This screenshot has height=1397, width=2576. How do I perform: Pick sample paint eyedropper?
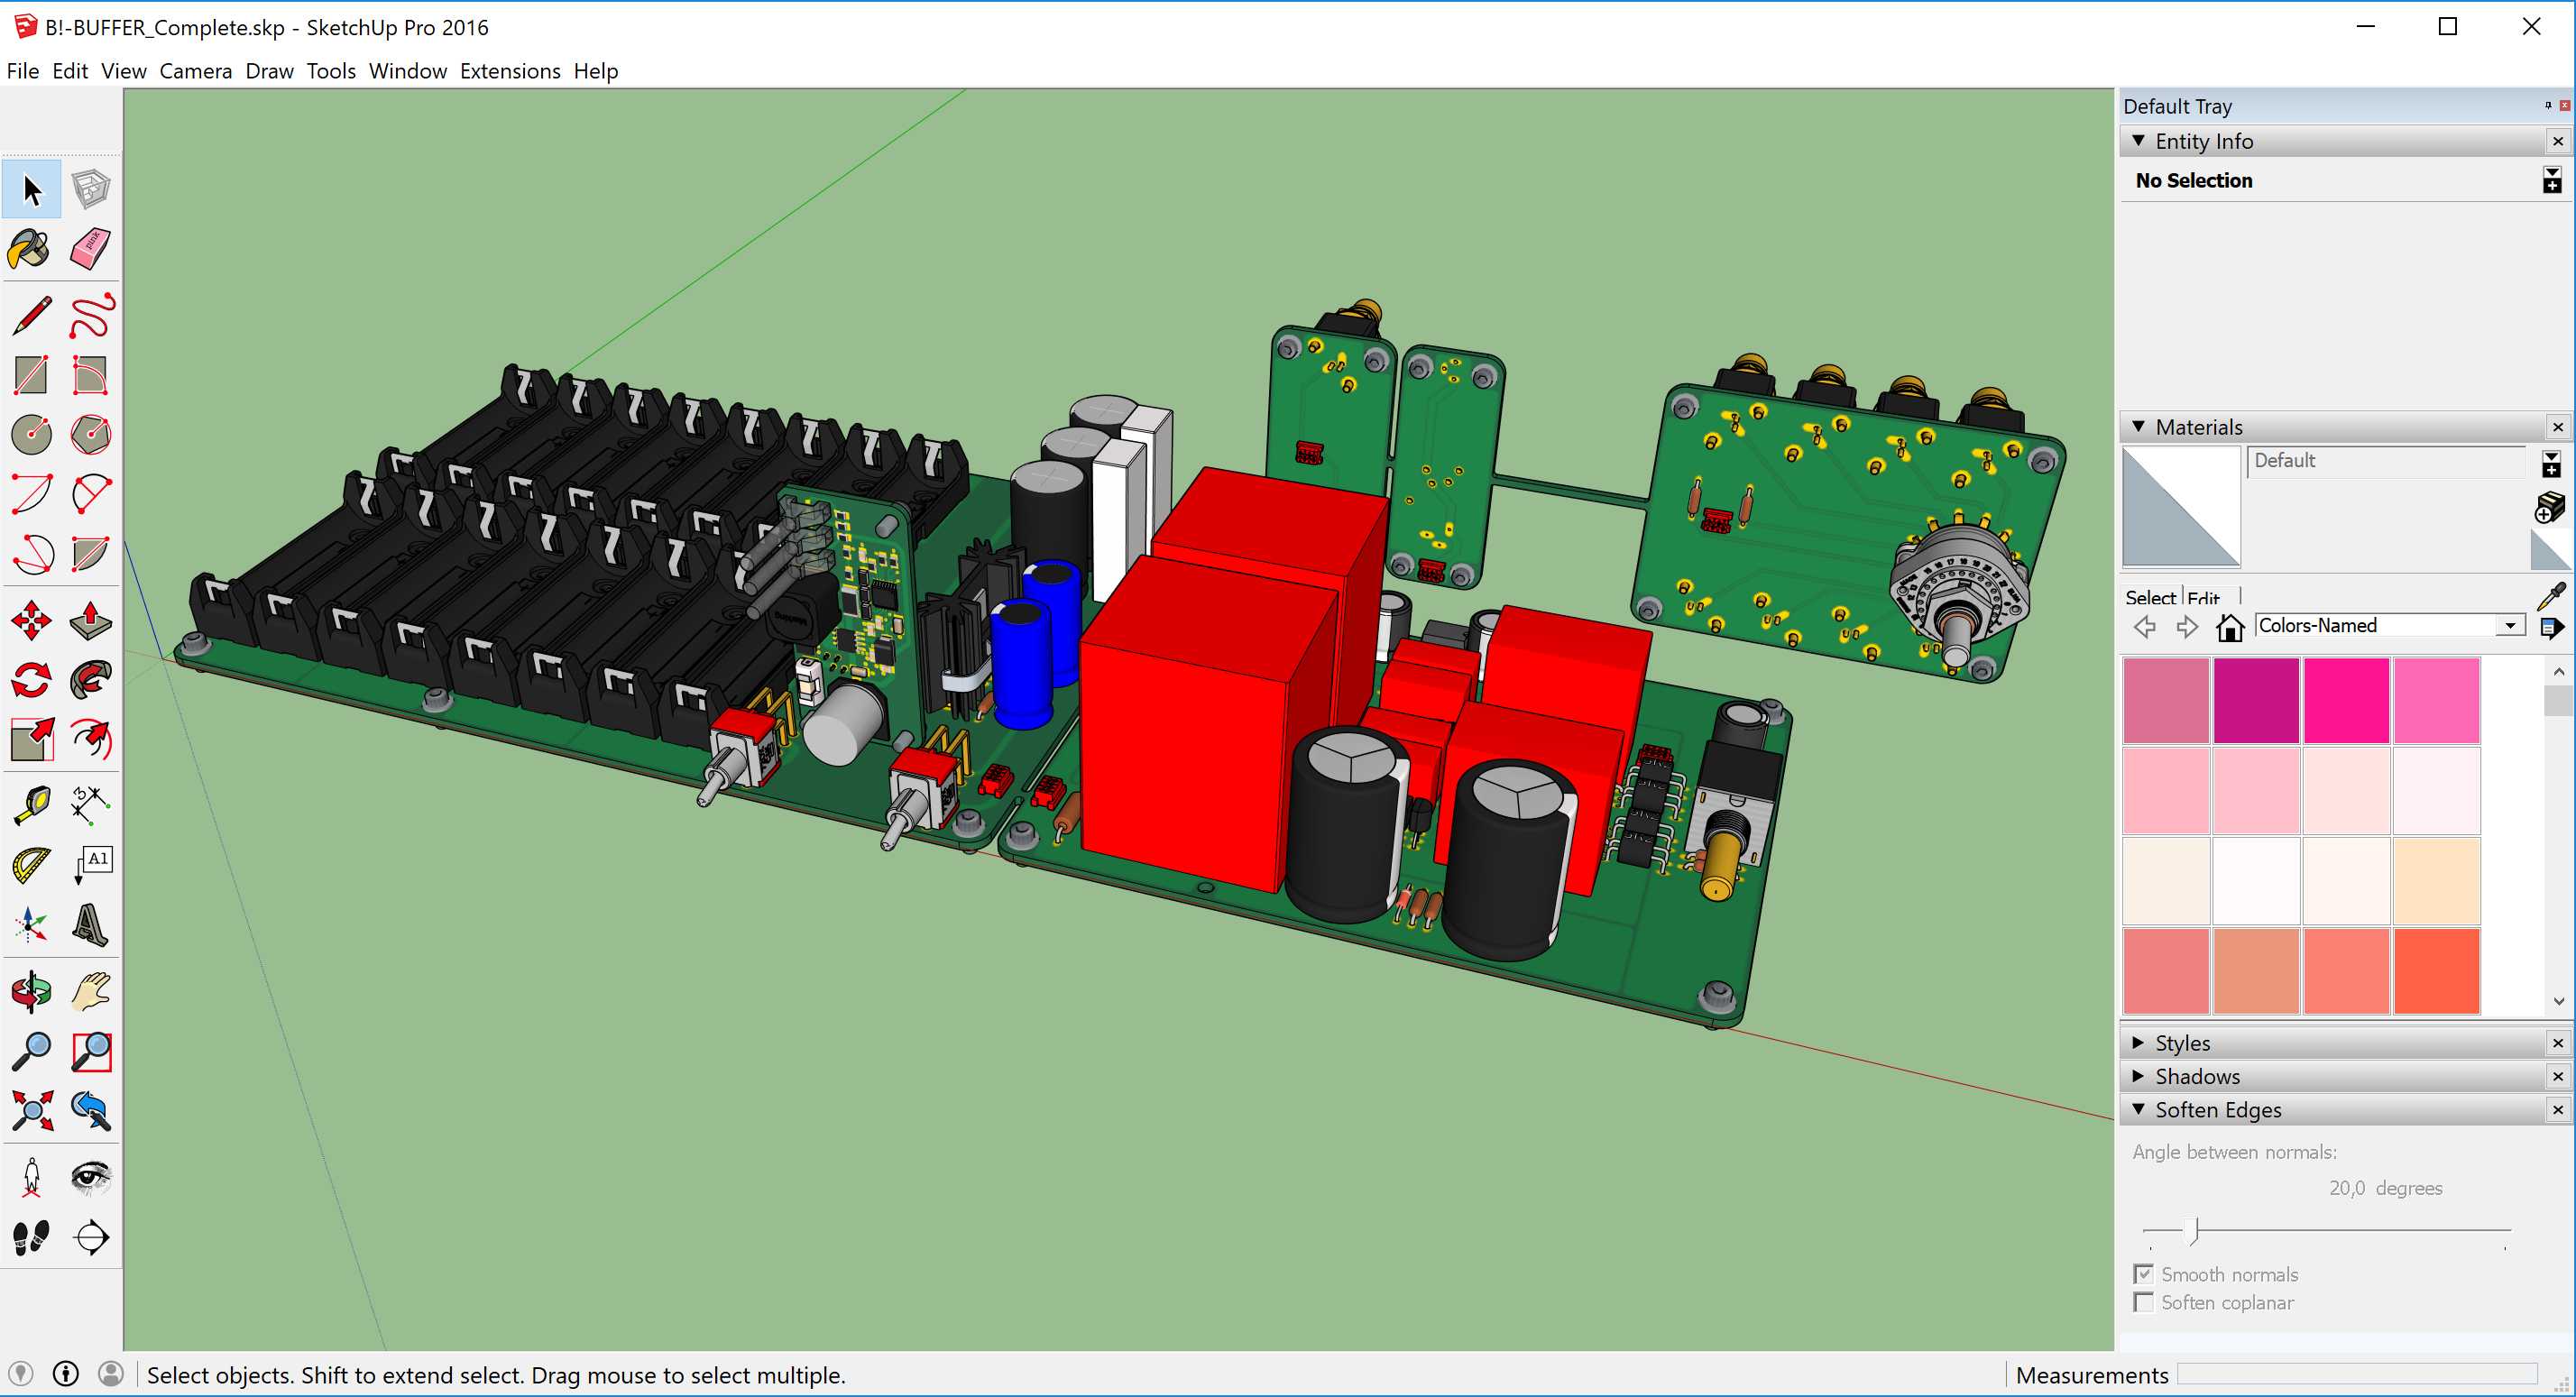click(2551, 596)
